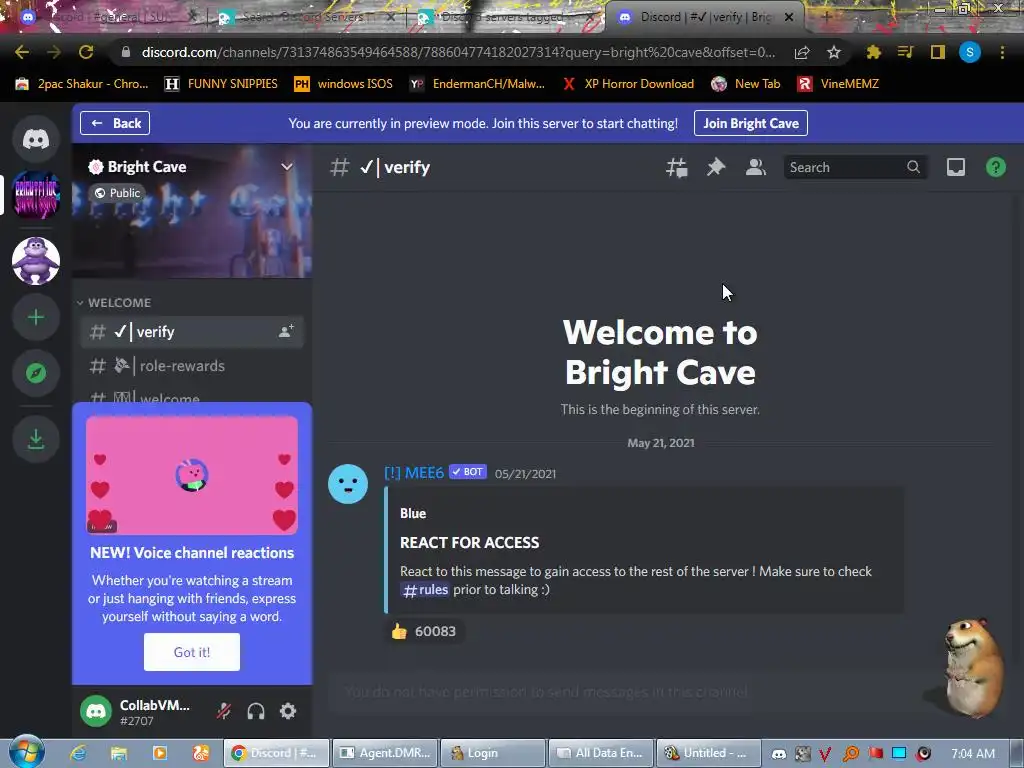Click the CollabVM user avatar

(96, 711)
